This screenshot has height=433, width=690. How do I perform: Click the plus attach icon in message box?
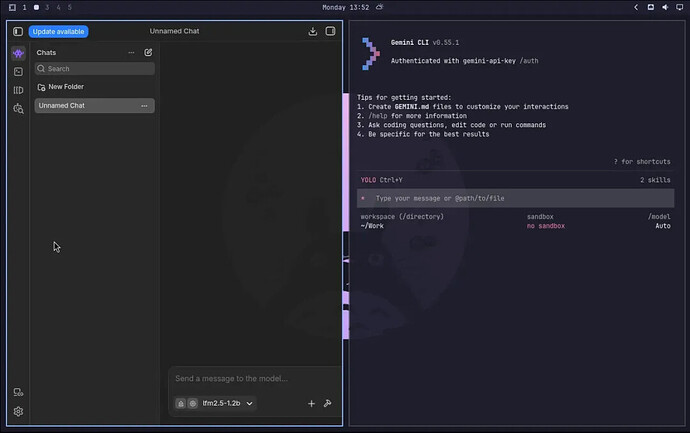pos(311,404)
